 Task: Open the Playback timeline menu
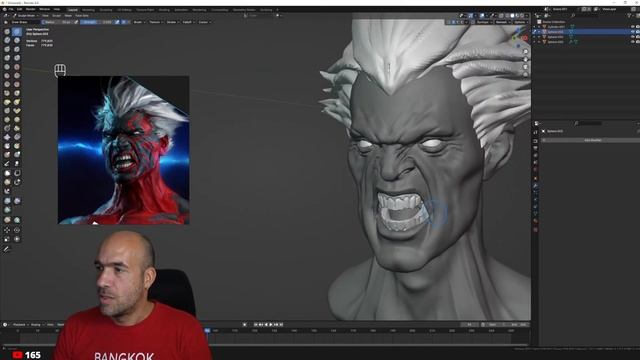pos(19,324)
